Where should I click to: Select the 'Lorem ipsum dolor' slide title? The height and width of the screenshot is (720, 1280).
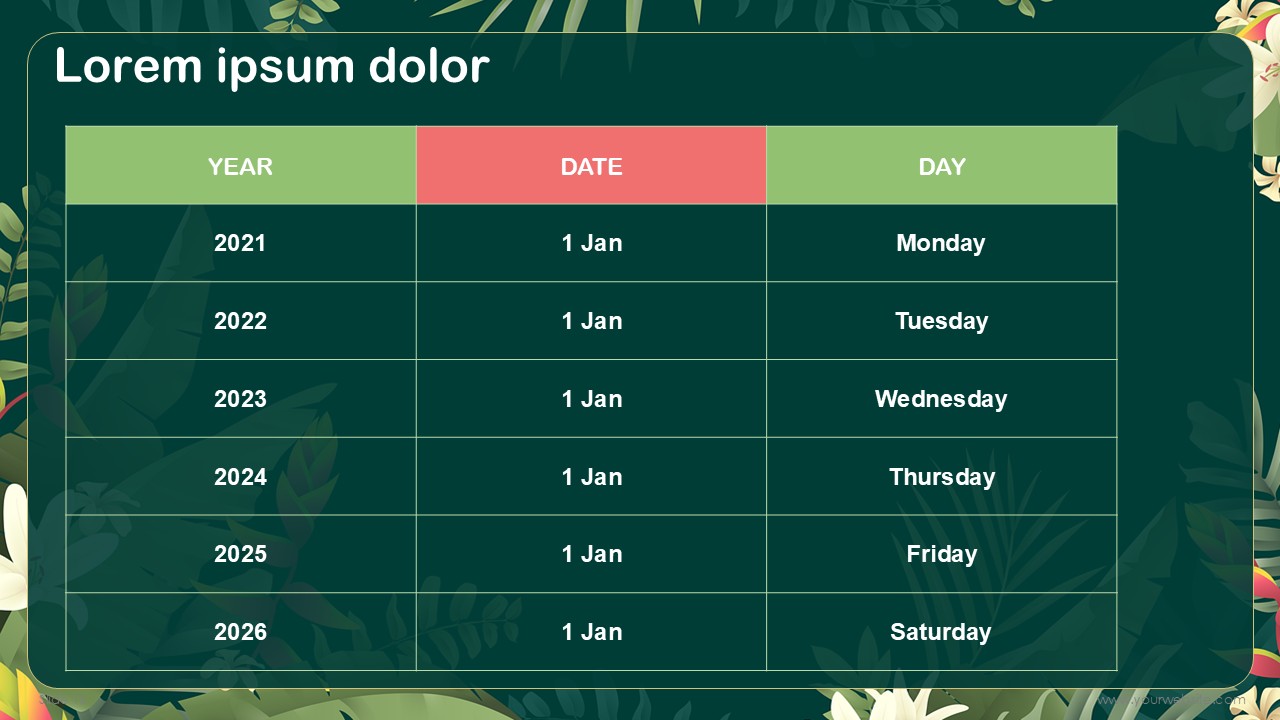[x=272, y=67]
